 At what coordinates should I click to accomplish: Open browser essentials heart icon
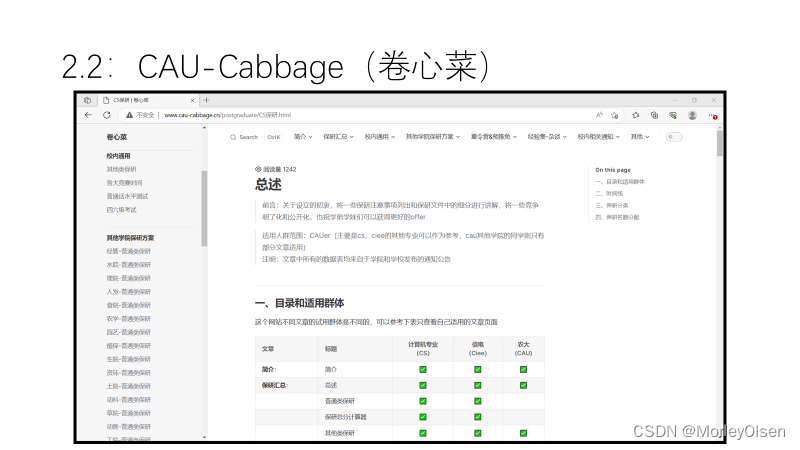click(x=673, y=115)
